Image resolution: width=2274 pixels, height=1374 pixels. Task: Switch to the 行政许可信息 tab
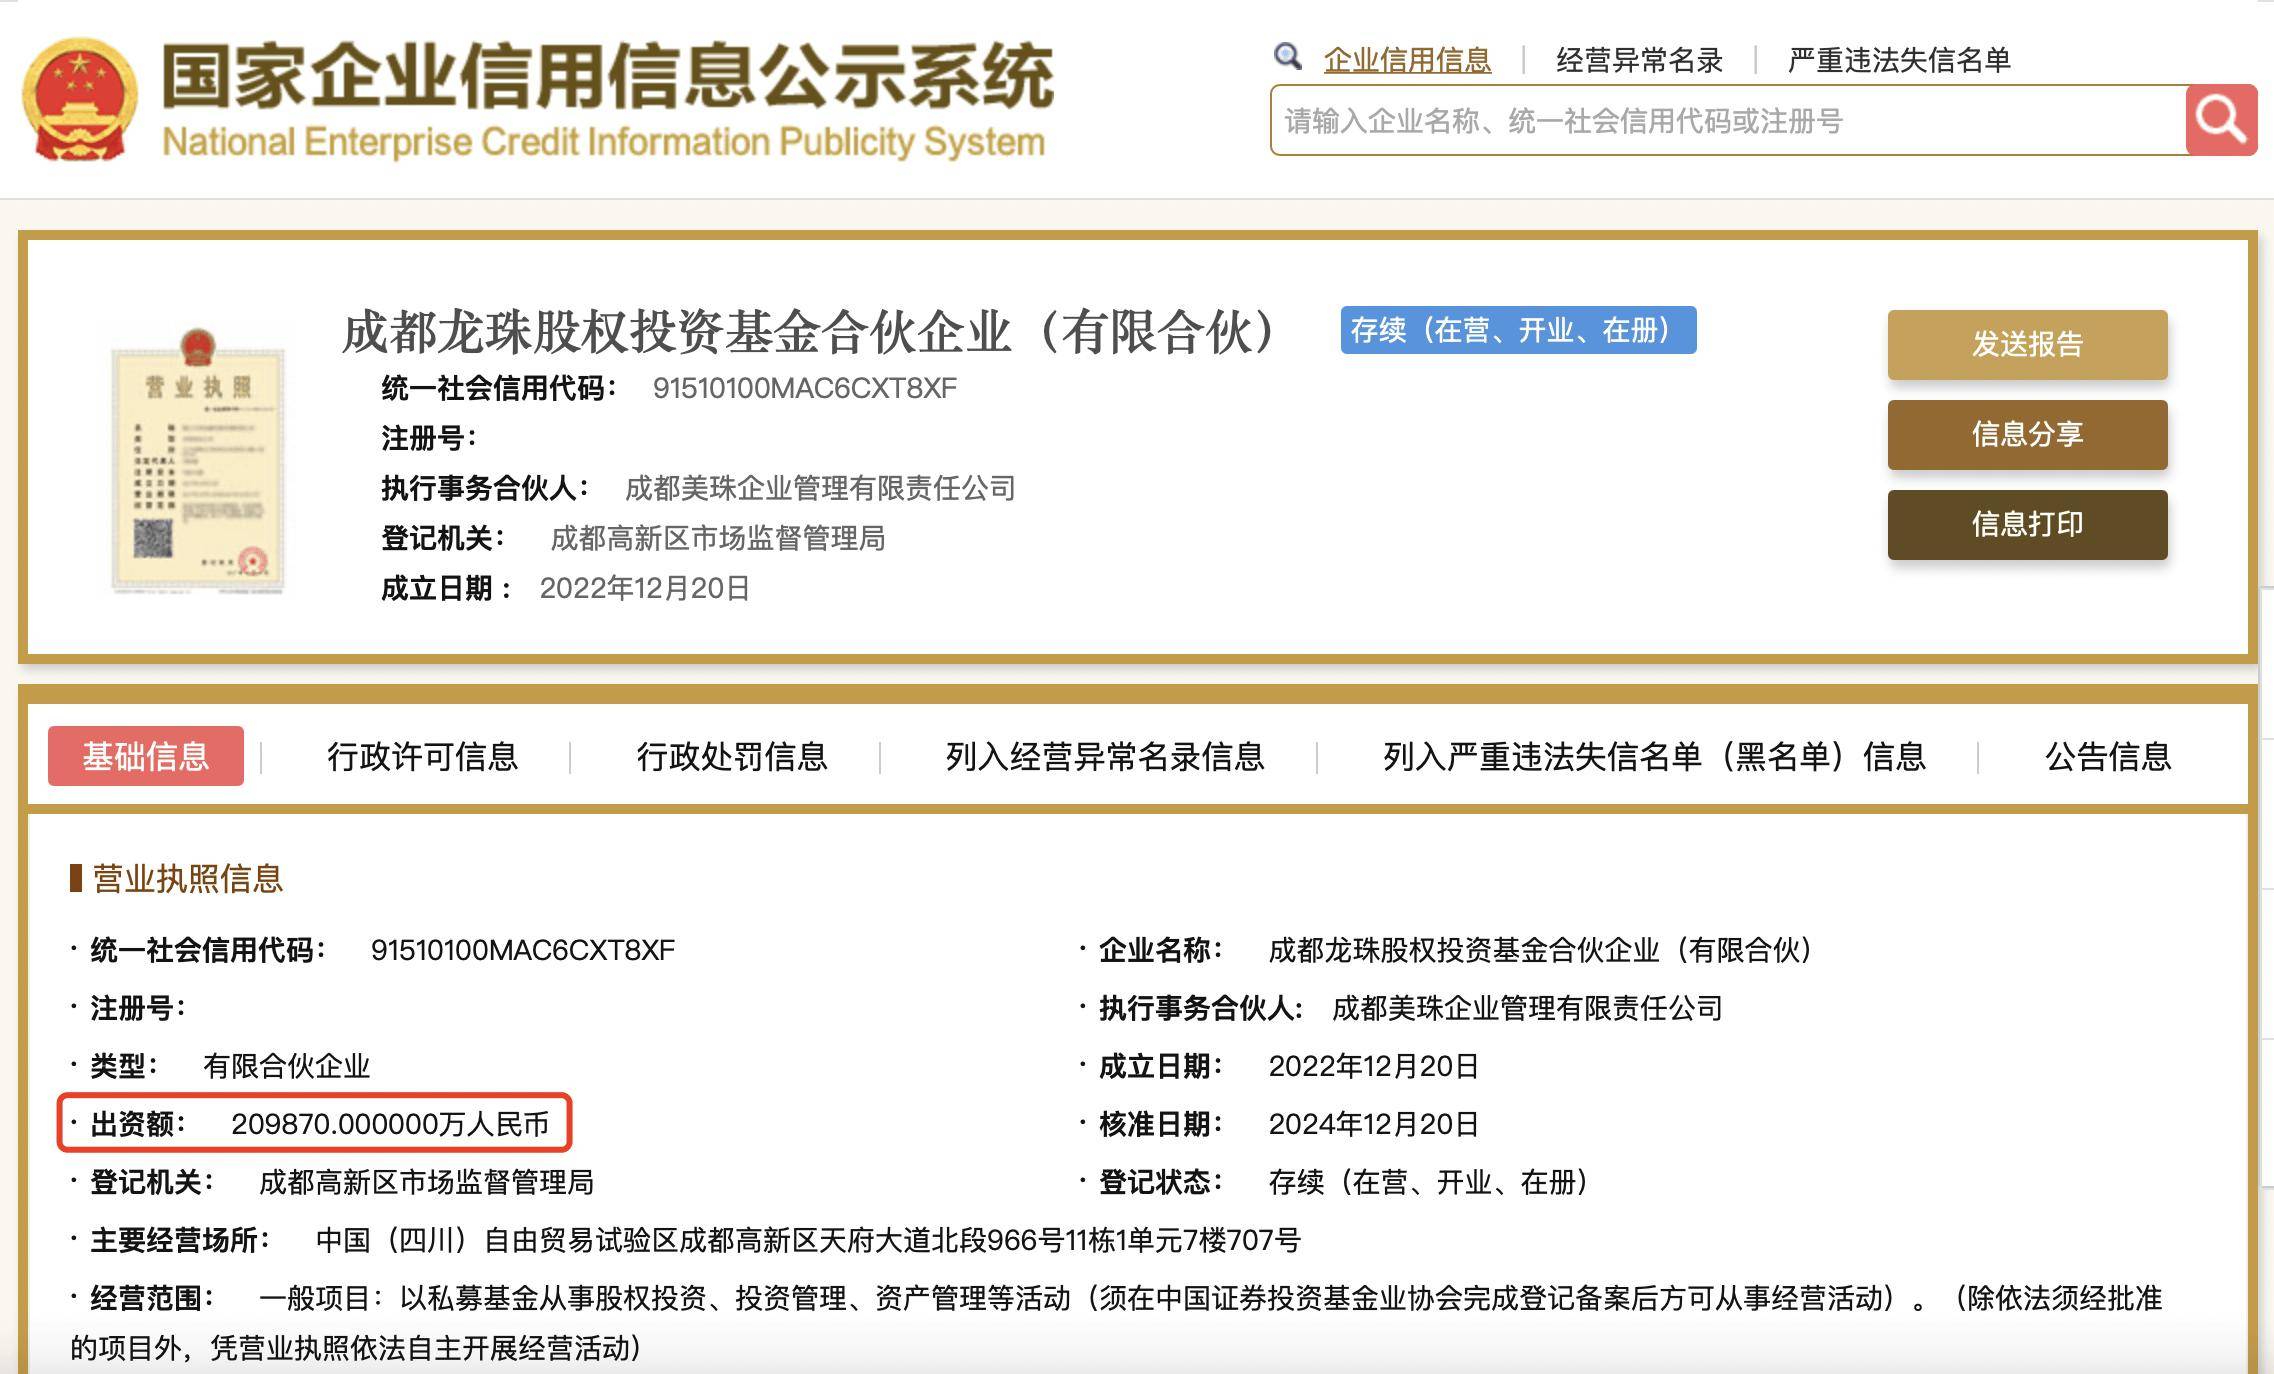(424, 758)
